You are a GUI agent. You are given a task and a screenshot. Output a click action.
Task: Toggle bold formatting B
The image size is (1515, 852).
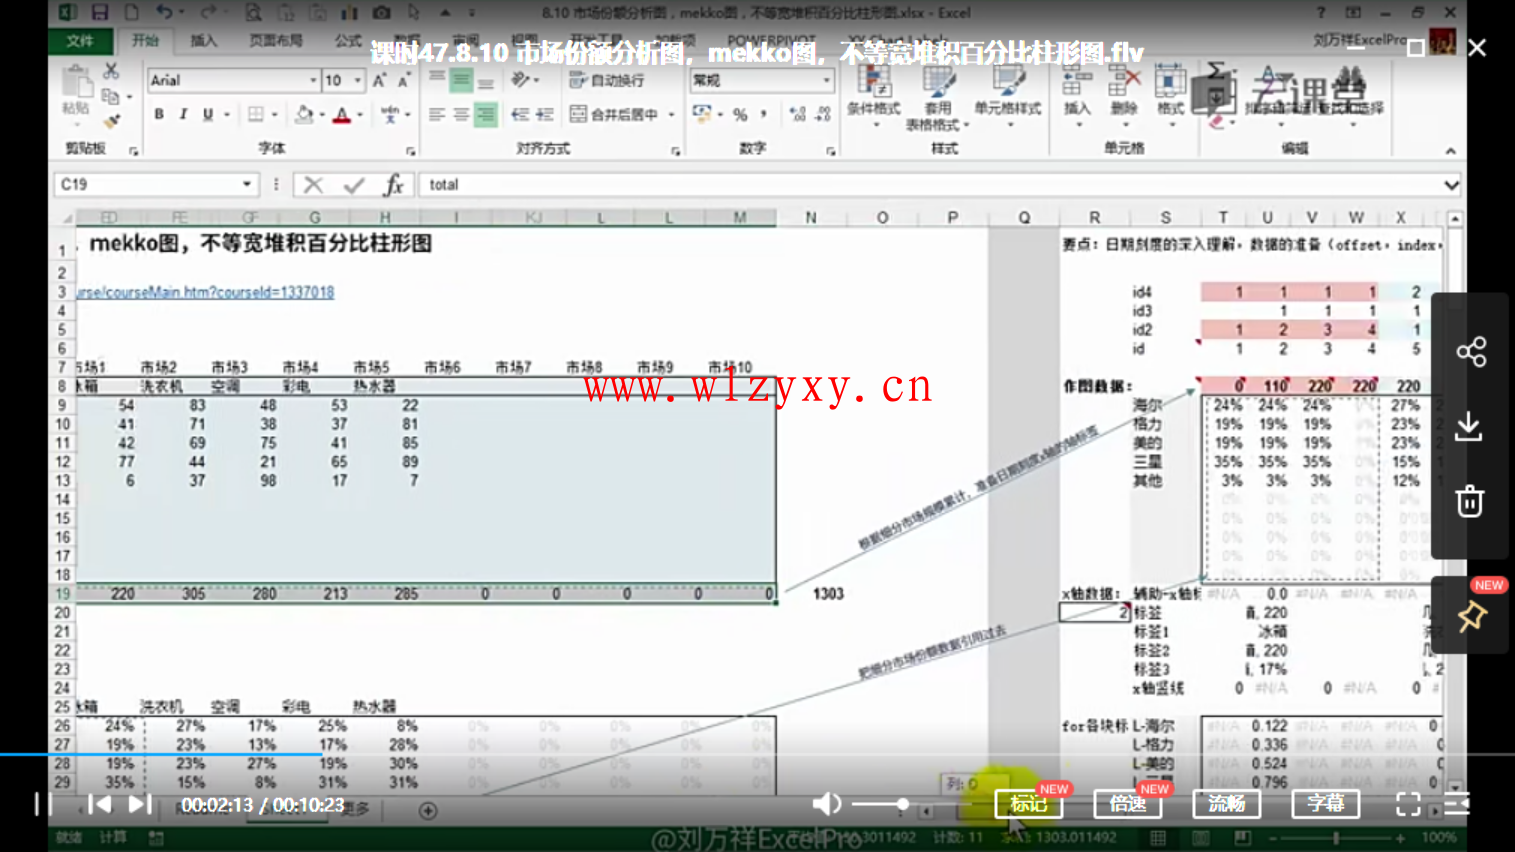point(159,115)
